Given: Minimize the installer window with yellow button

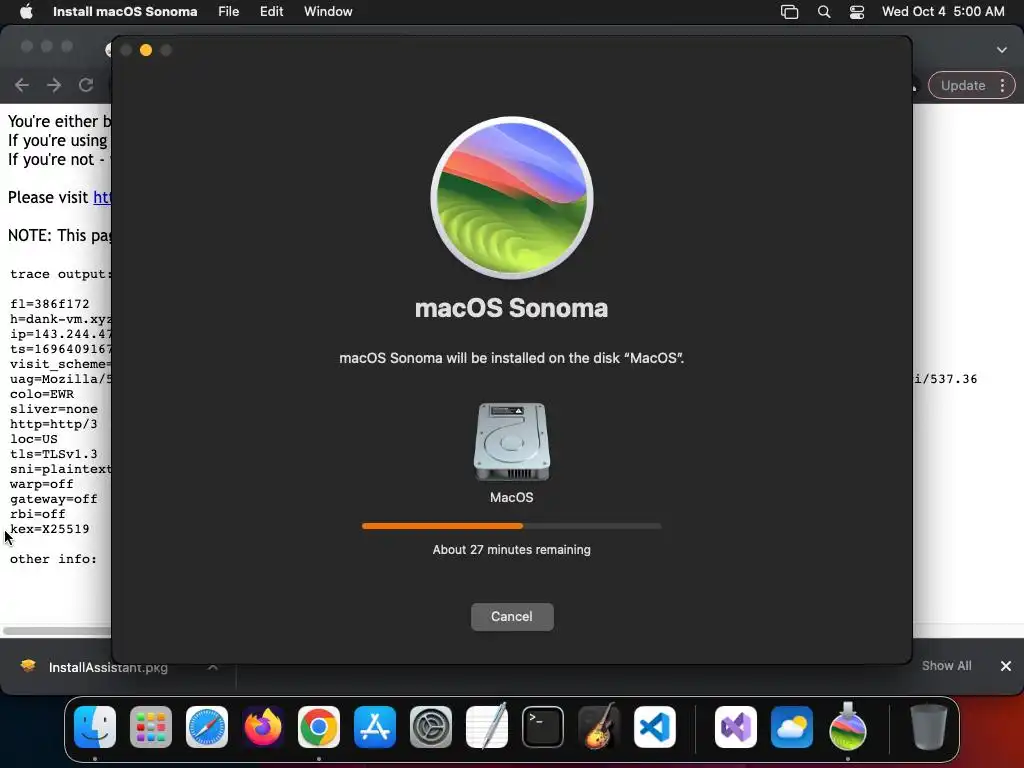Looking at the screenshot, I should [146, 50].
